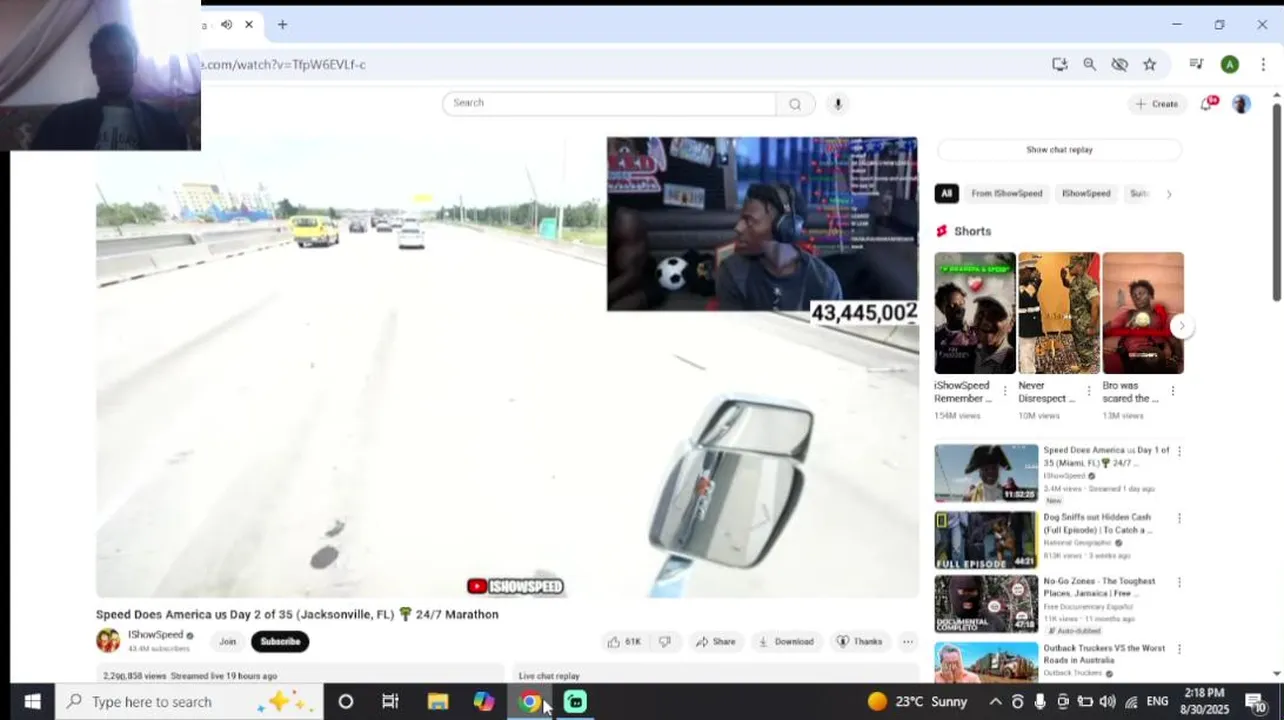
Task: Open 'No-Go Zones - The Toughest Places' video
Action: [1099, 587]
